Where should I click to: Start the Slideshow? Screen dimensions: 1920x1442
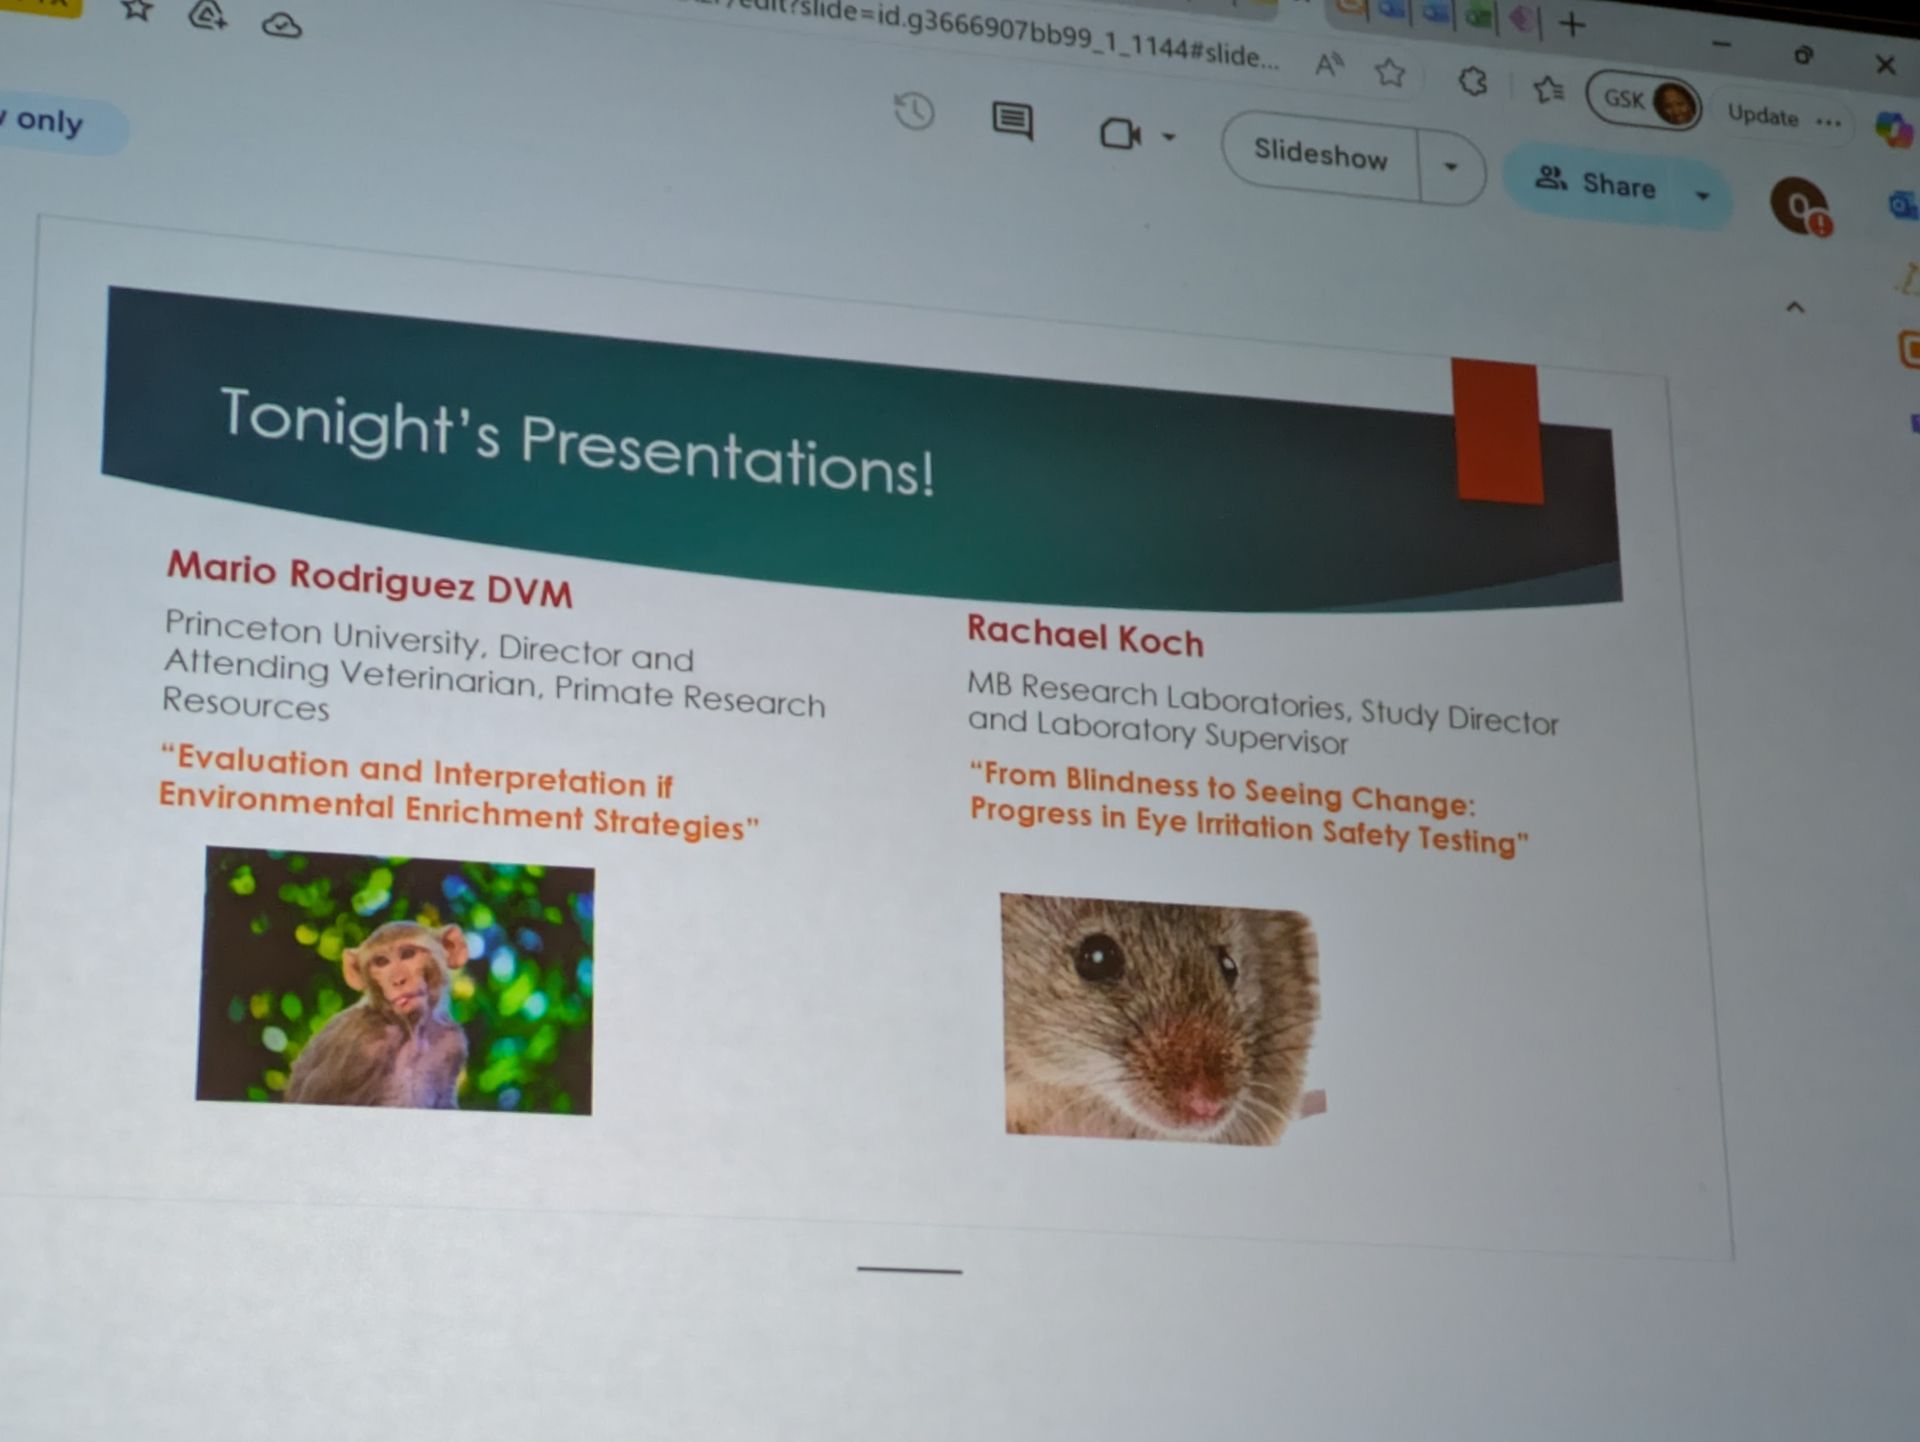pyautogui.click(x=1320, y=155)
